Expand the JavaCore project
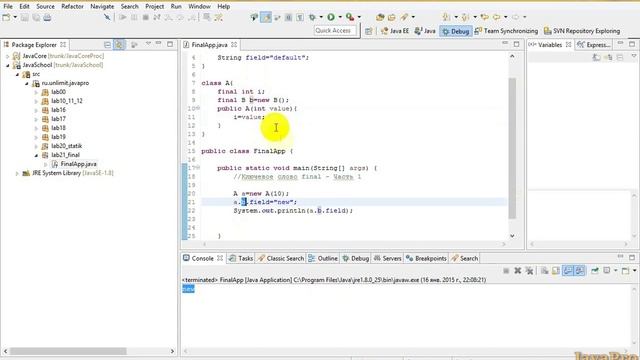This screenshot has width=640, height=360. click(7, 56)
